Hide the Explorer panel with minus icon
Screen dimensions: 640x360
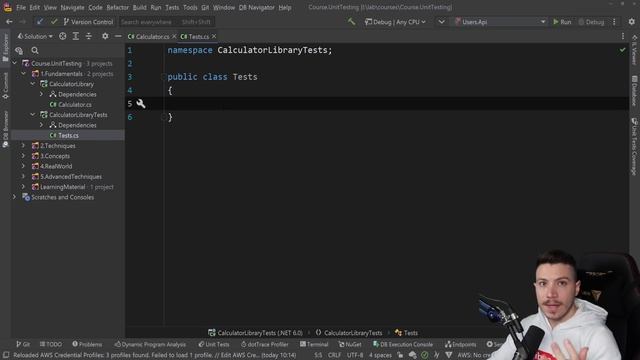(118, 36)
